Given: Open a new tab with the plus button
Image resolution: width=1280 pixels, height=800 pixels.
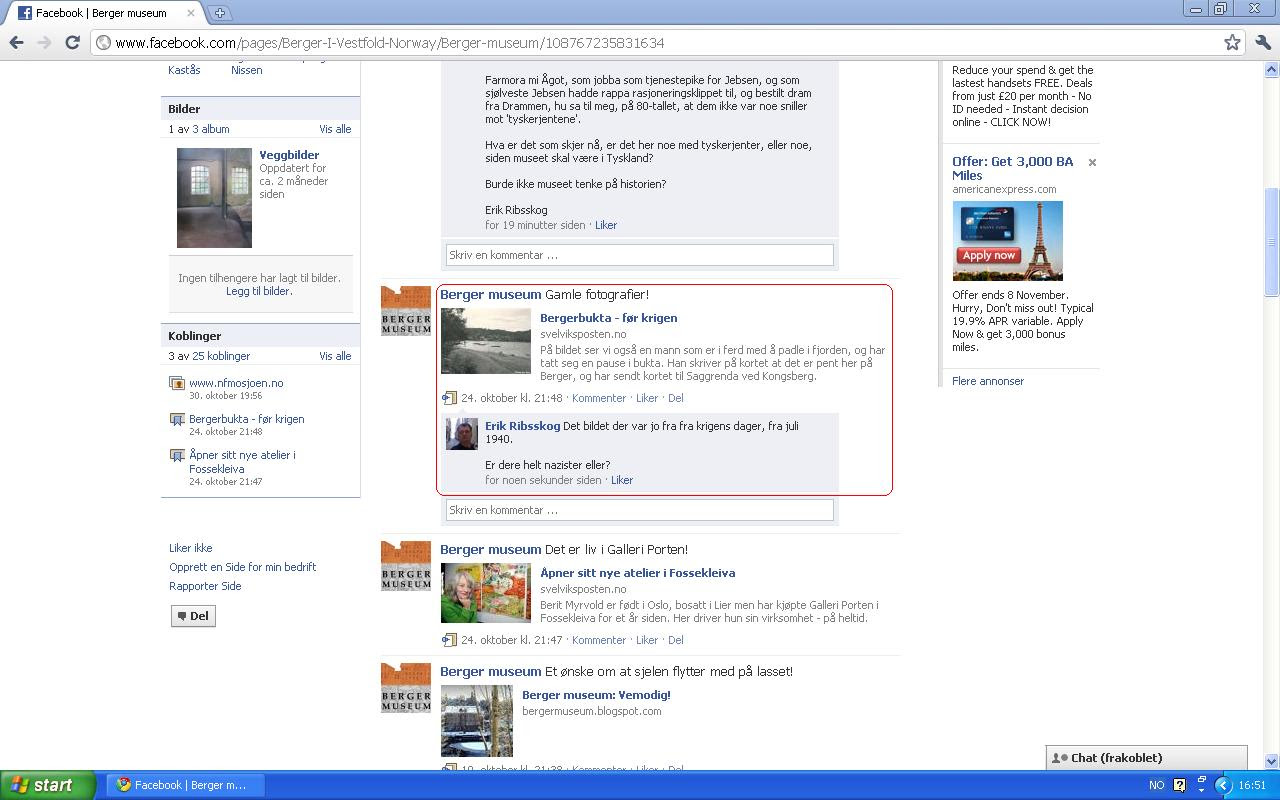Looking at the screenshot, I should point(219,13).
